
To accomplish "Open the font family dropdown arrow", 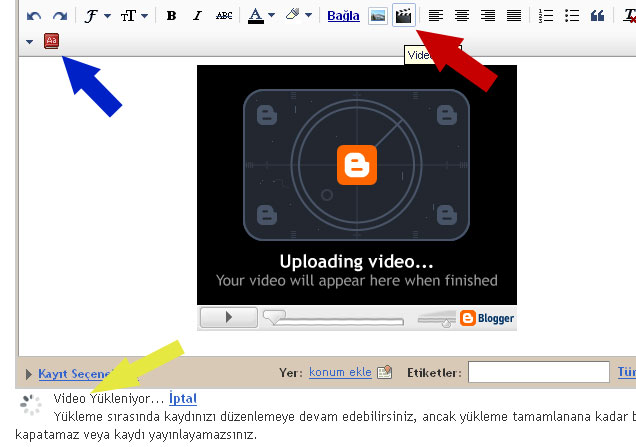I will pos(107,16).
